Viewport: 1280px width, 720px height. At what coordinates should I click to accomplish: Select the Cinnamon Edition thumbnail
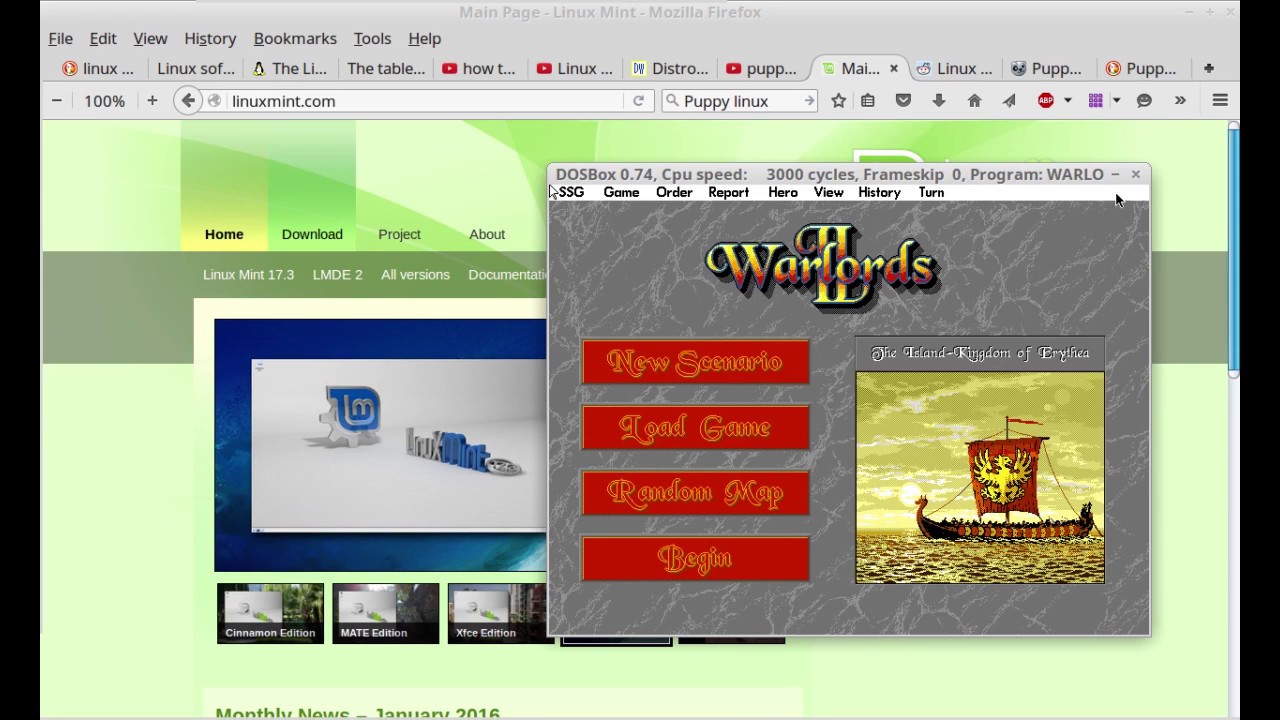point(270,613)
